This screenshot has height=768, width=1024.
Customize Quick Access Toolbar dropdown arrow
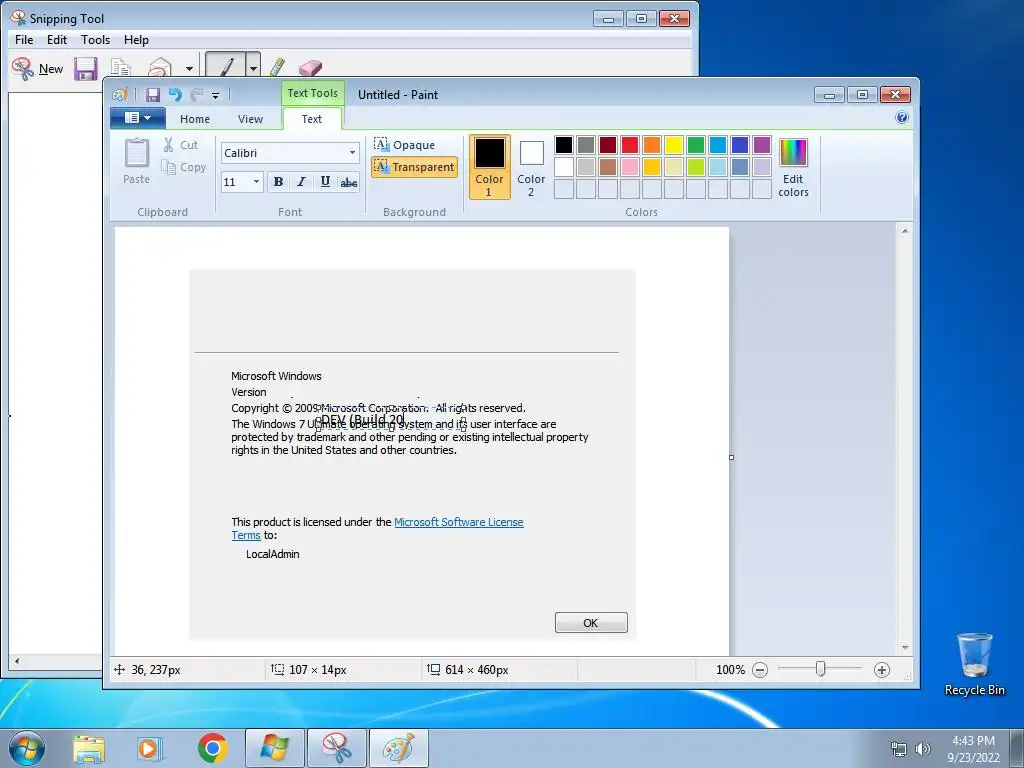215,96
